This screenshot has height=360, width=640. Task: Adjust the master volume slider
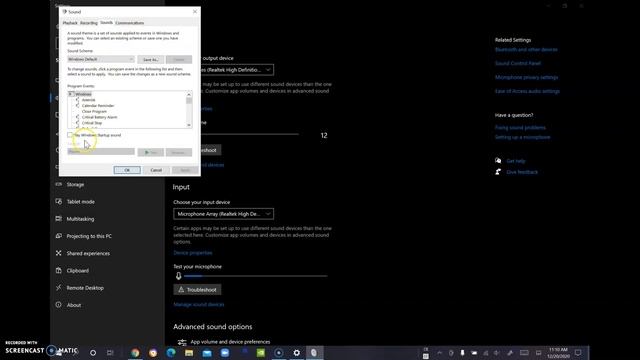[250, 134]
